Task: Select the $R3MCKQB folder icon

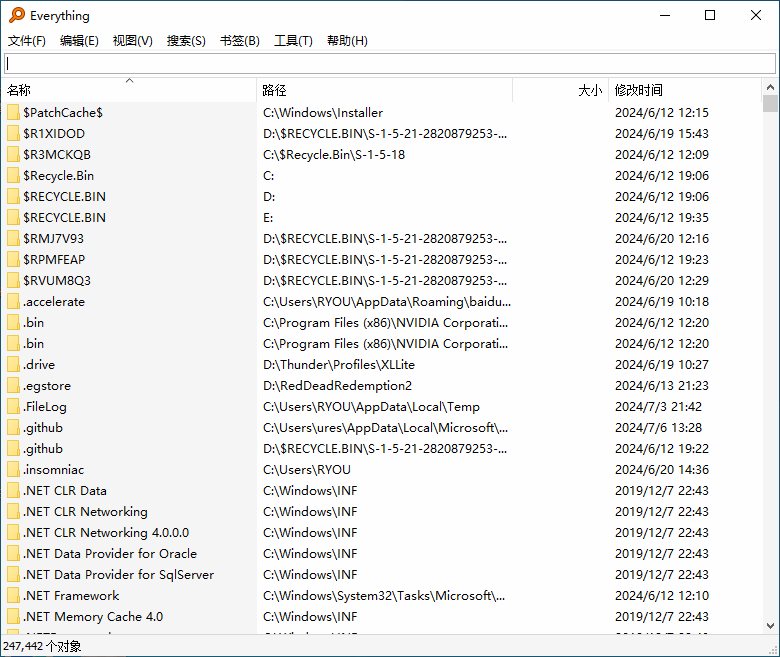Action: pos(13,155)
